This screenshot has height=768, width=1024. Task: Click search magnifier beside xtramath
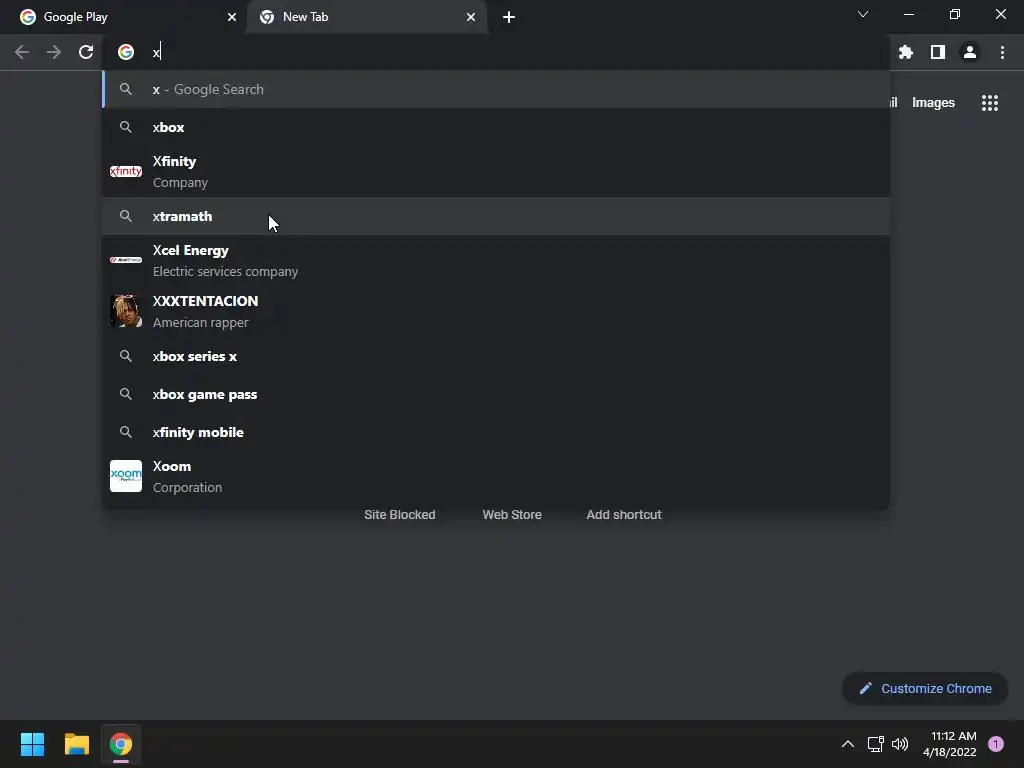(126, 216)
